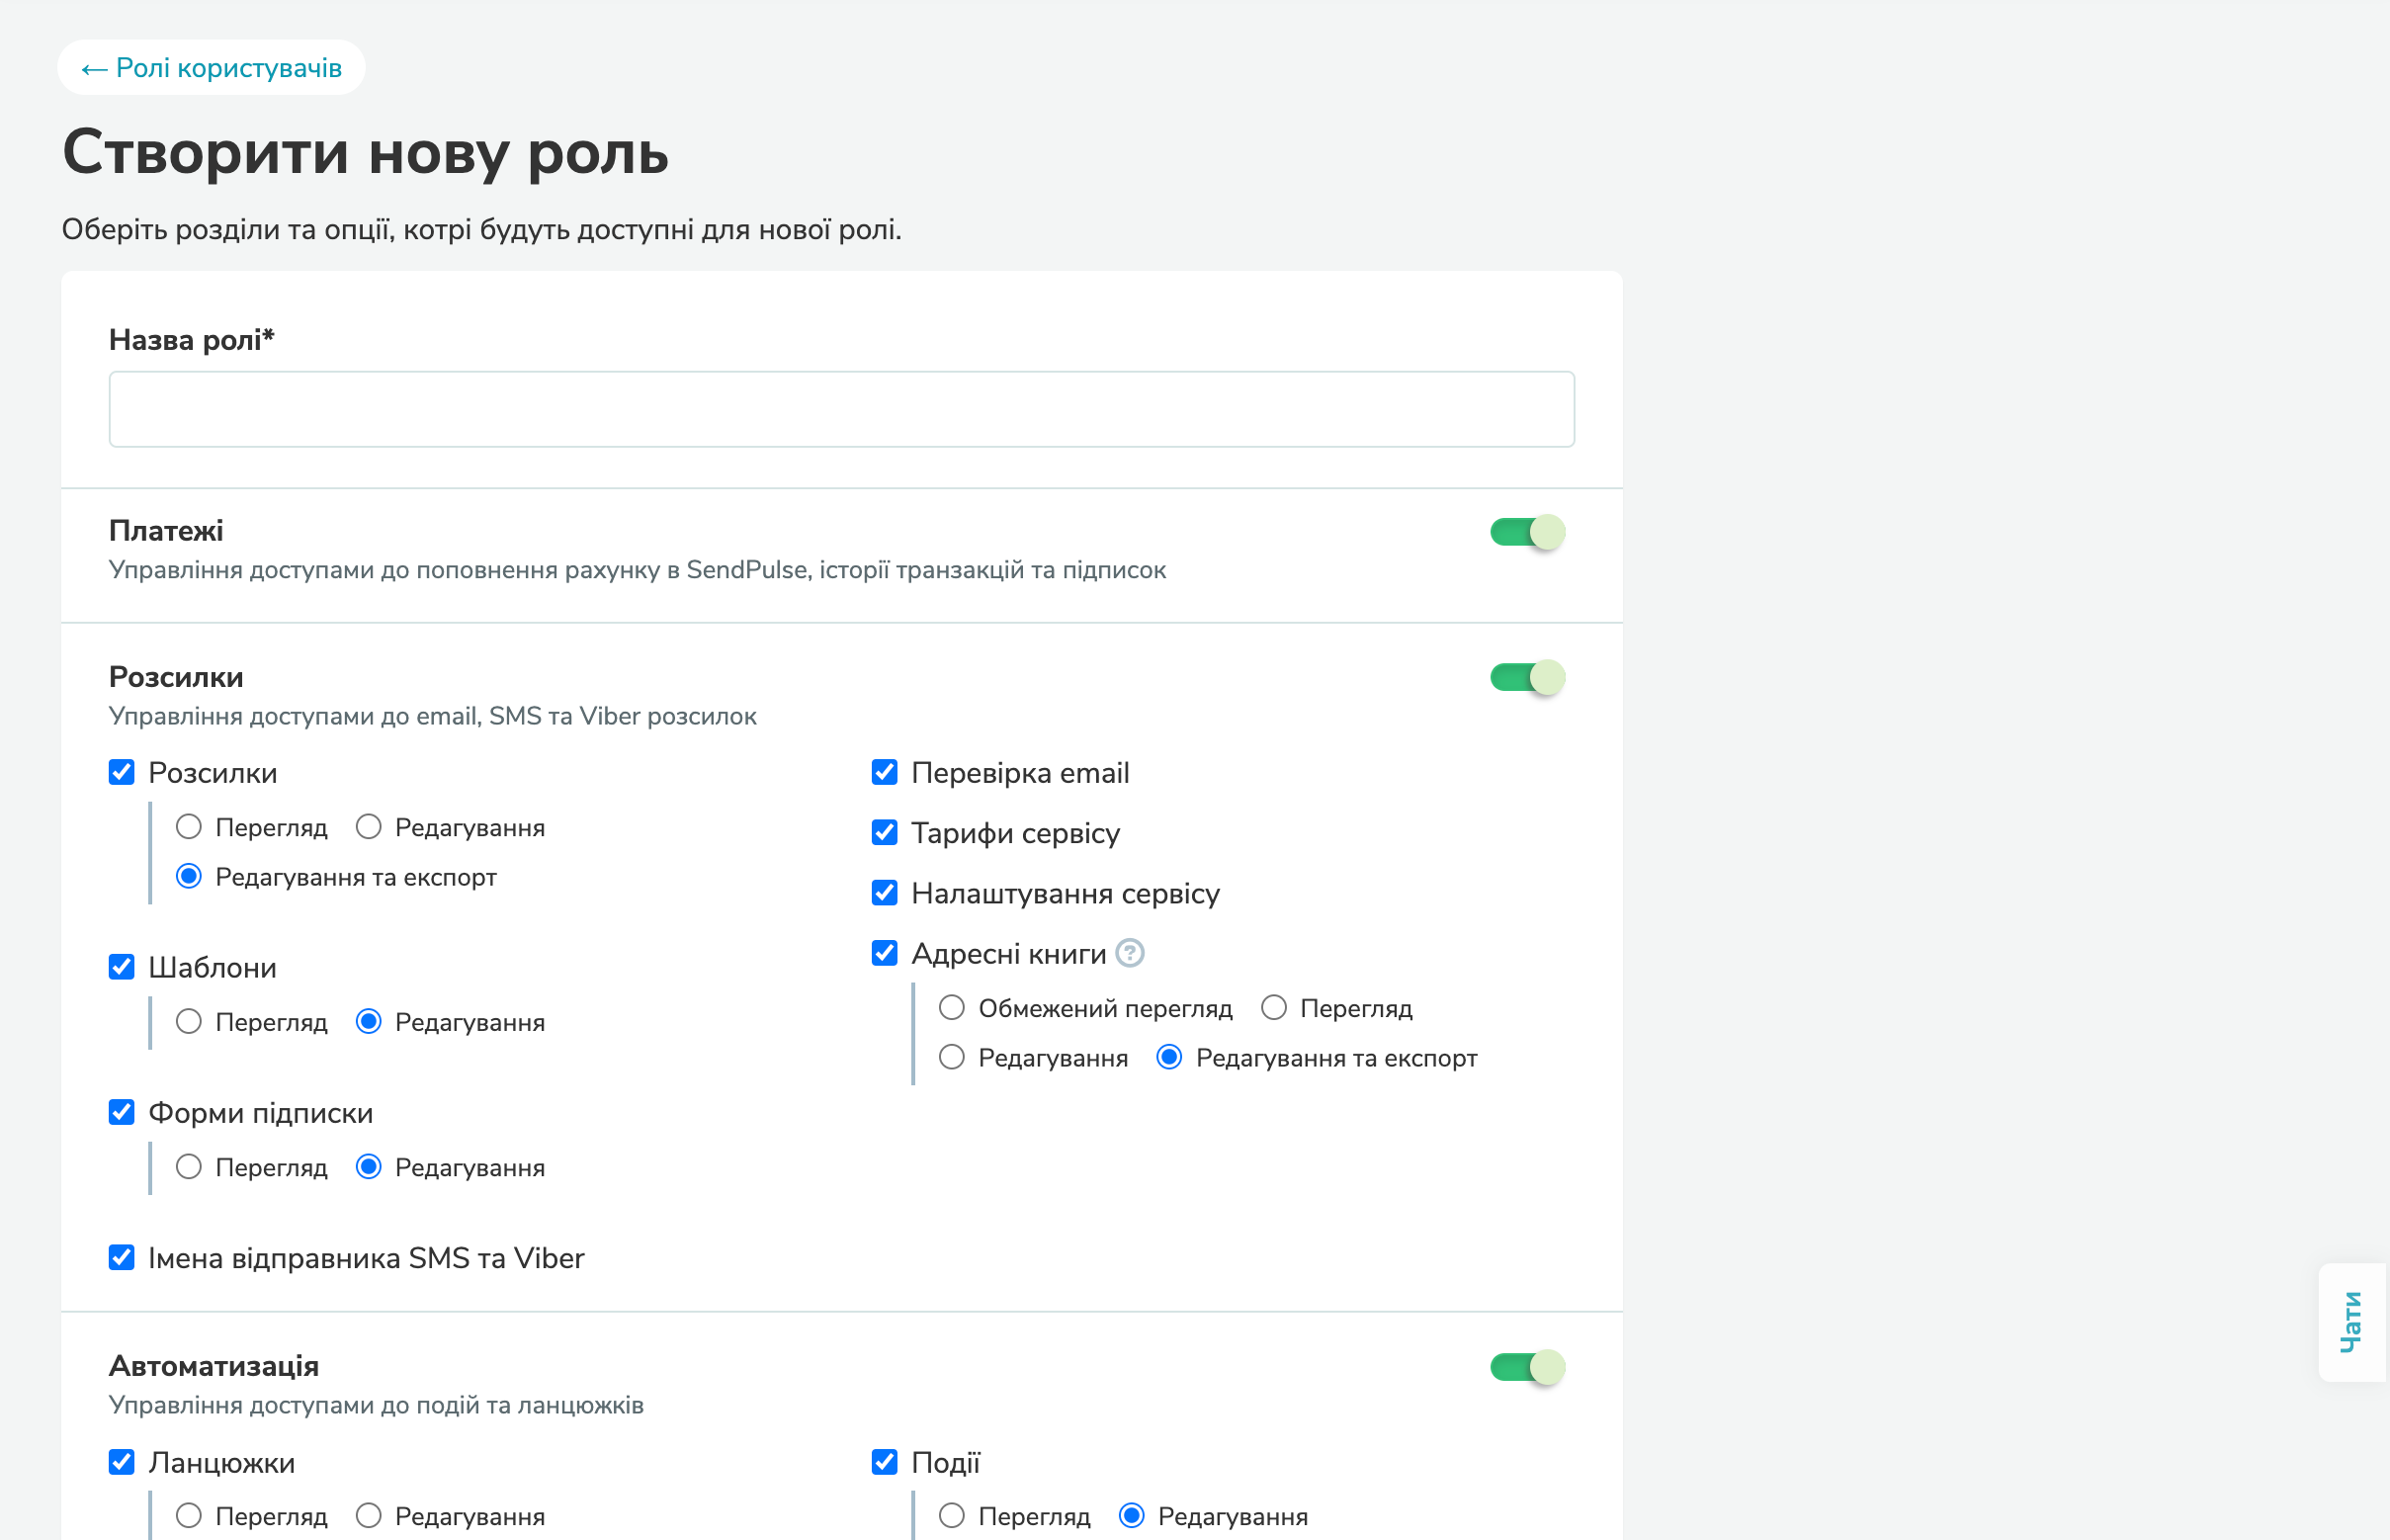
Task: Uncheck Перевірка email checkbox
Action: pos(884,772)
